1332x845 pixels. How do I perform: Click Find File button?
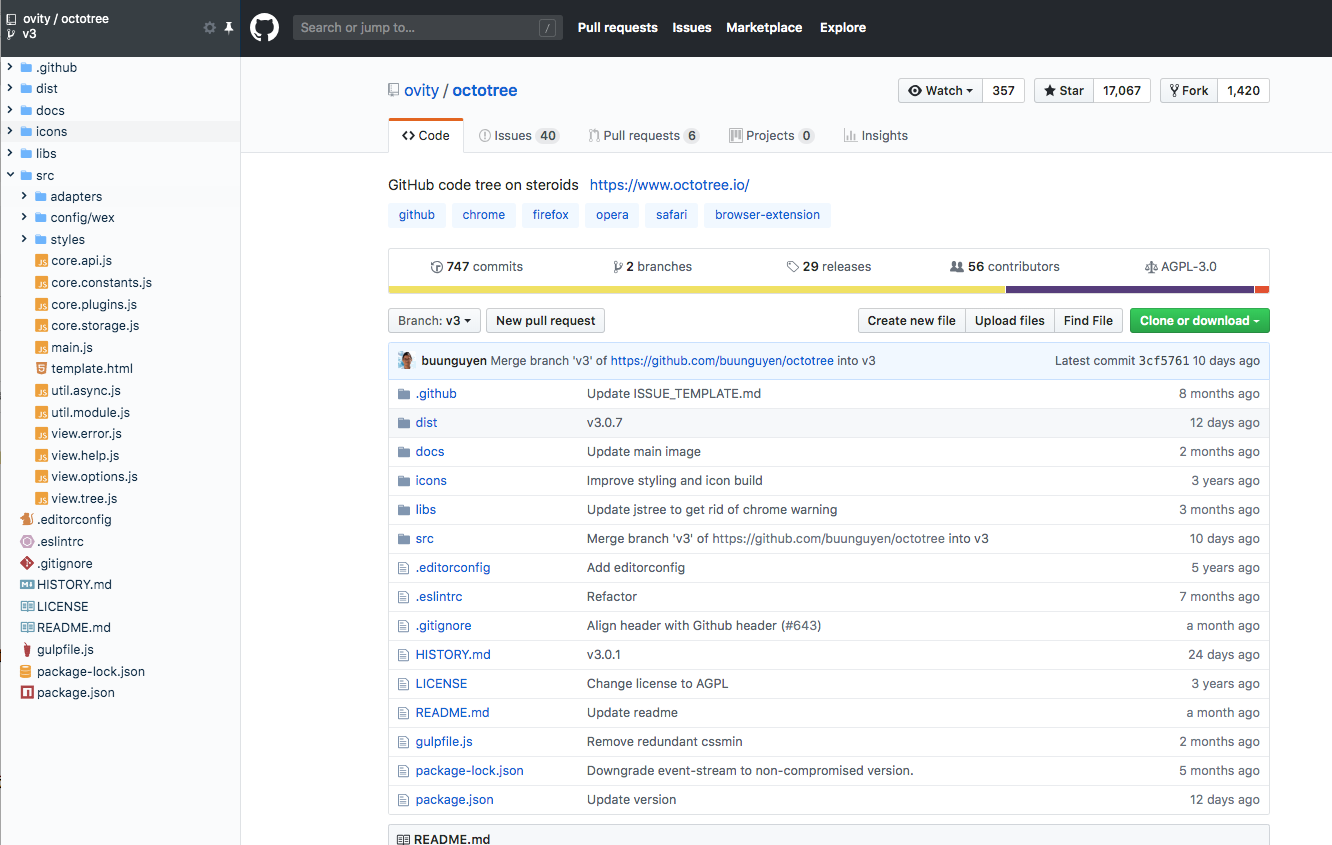tap(1088, 321)
